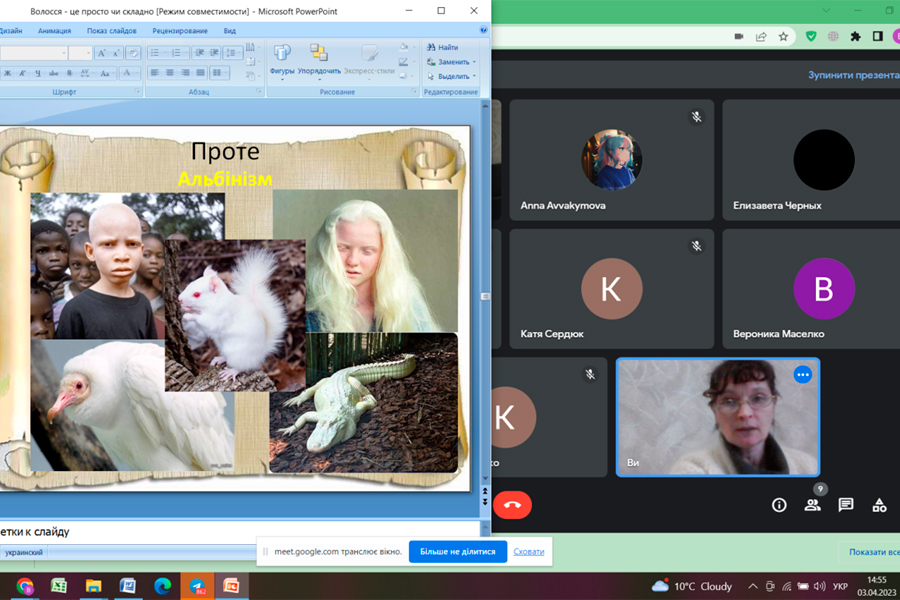Screen dimensions: 900x600
Task: Align text right in paragraph group
Action: point(185,72)
